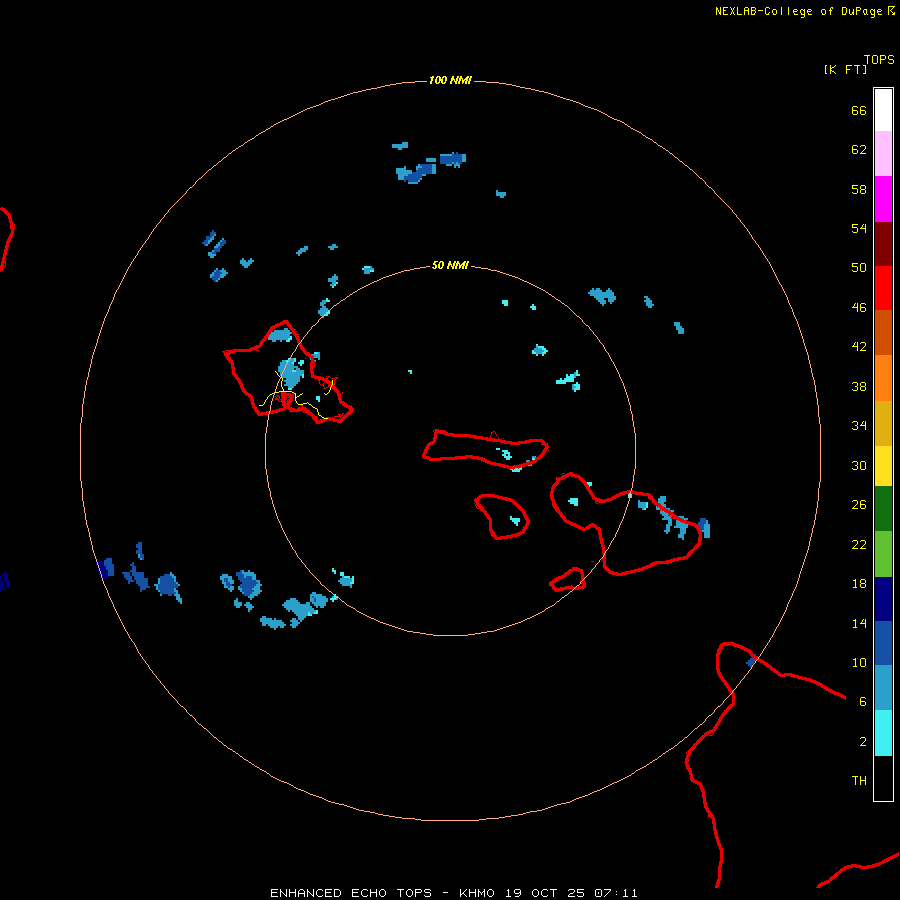Click the ENHANCED ECHO TOPS product title
This screenshot has width=900, height=900.
pyautogui.click(x=351, y=893)
